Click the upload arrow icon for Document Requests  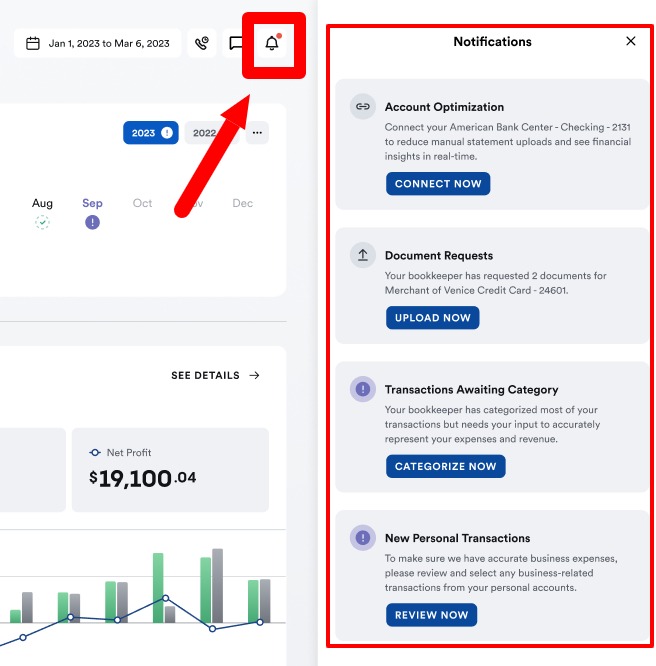[362, 255]
